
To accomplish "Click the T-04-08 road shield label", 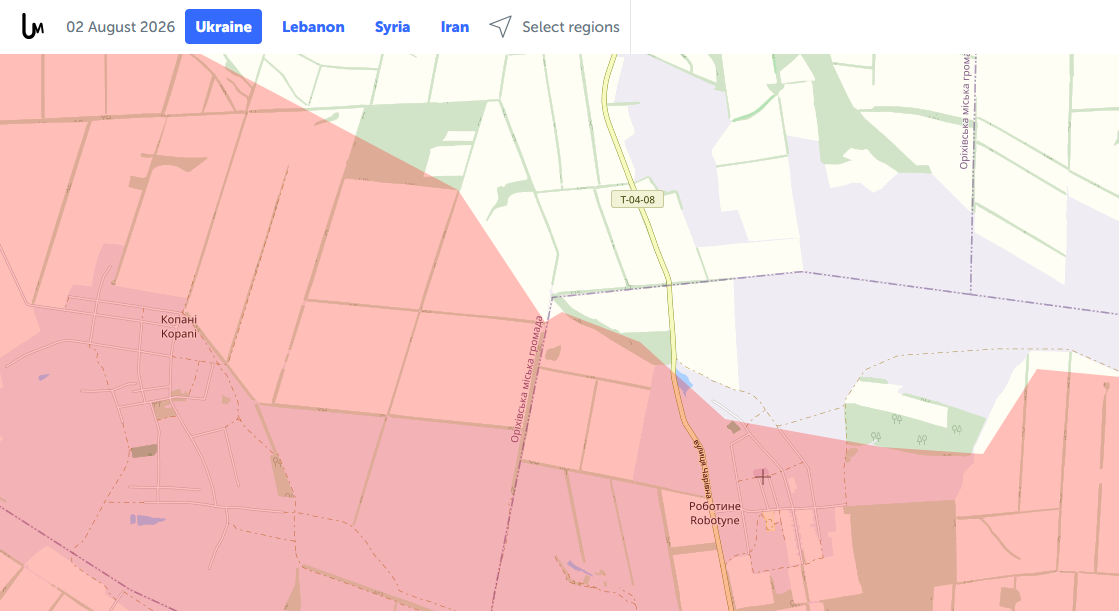I will 637,200.
